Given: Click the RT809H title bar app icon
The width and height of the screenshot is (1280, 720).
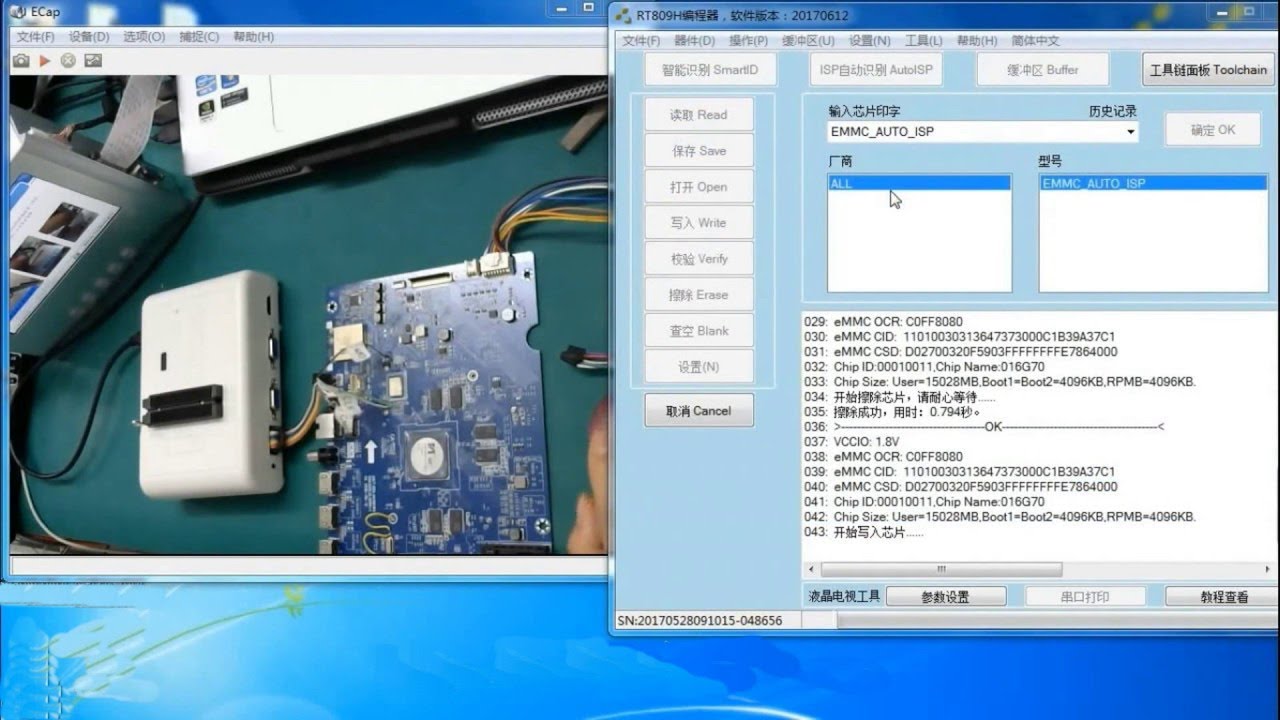Looking at the screenshot, I should pyautogui.click(x=624, y=15).
